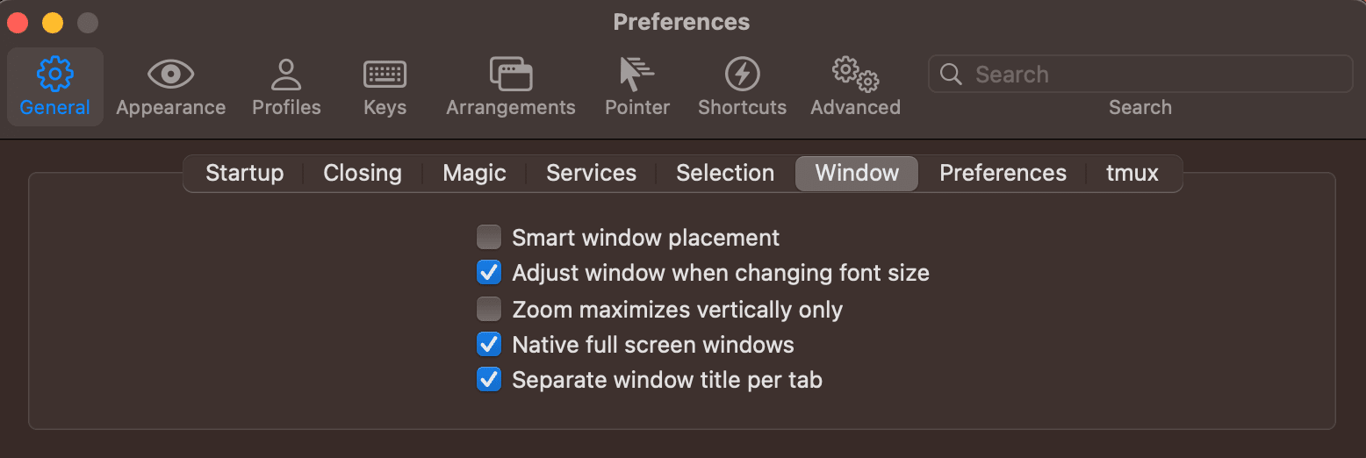Open the General preferences gear icon
Image resolution: width=1366 pixels, height=458 pixels.
click(x=54, y=74)
